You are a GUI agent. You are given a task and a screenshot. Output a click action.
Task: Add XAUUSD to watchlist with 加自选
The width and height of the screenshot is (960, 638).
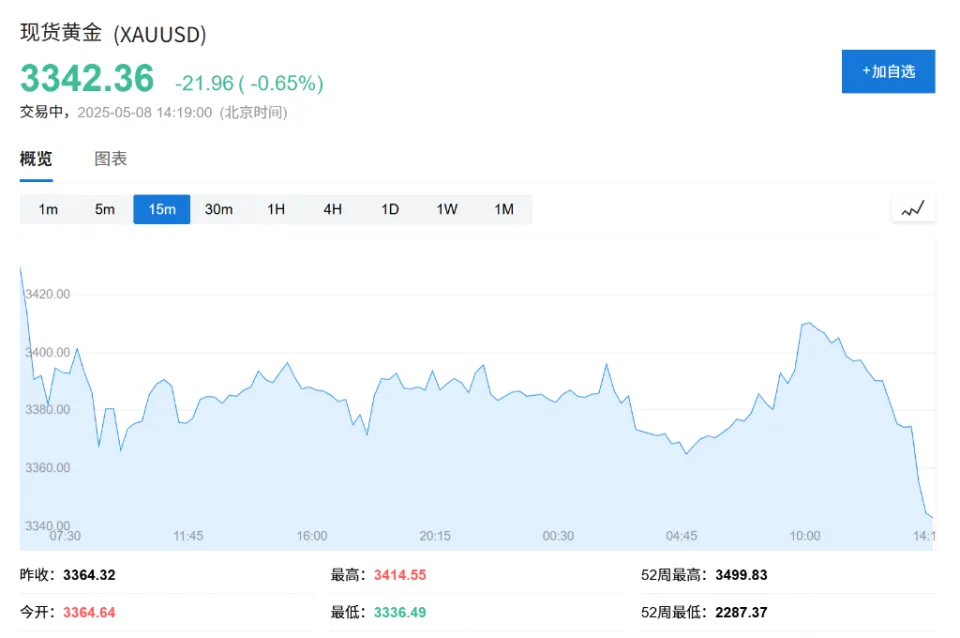(x=888, y=72)
